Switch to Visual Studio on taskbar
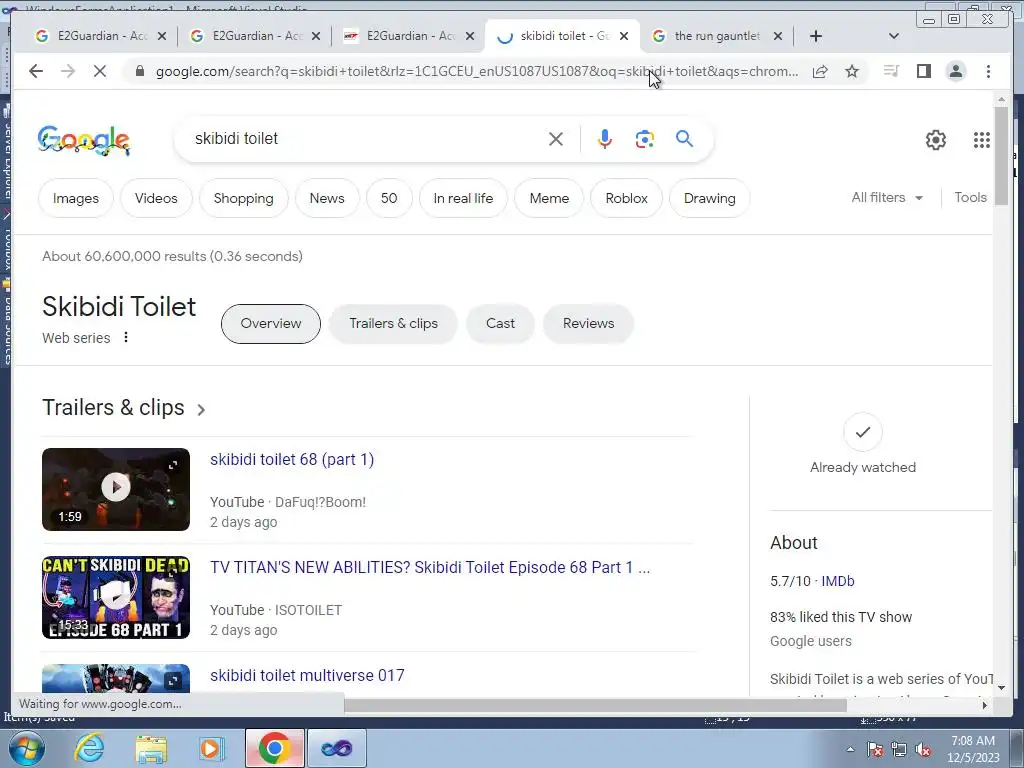Screen dimensions: 1024x768 click(337, 748)
